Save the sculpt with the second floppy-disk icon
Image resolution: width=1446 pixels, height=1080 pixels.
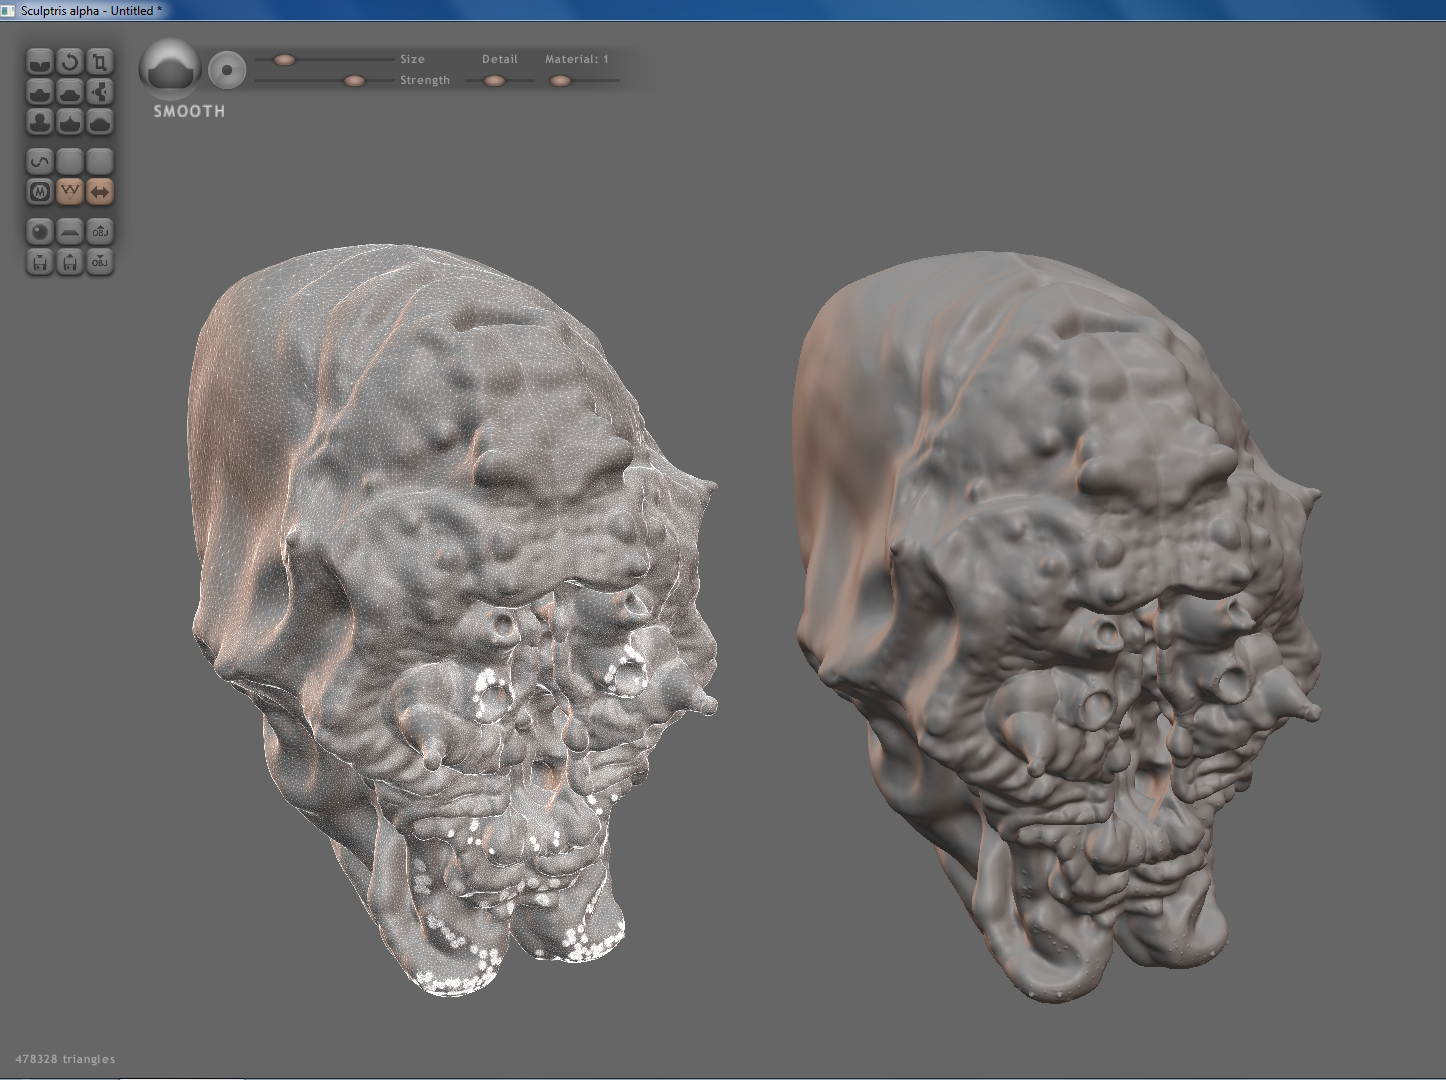(70, 262)
